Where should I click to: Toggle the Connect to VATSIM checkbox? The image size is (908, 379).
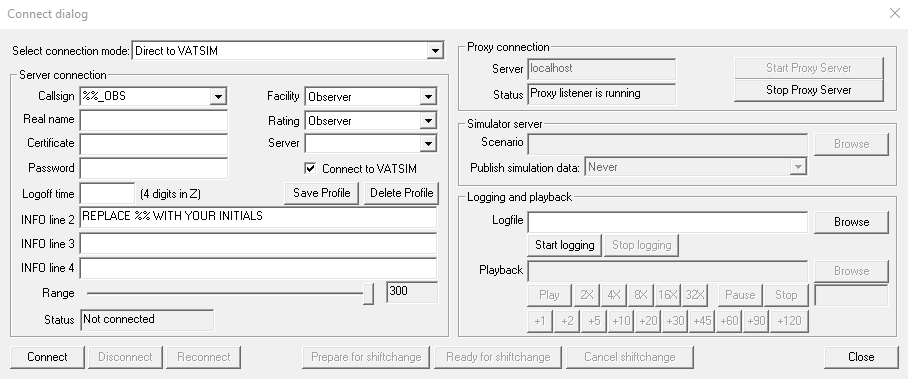click(x=310, y=169)
